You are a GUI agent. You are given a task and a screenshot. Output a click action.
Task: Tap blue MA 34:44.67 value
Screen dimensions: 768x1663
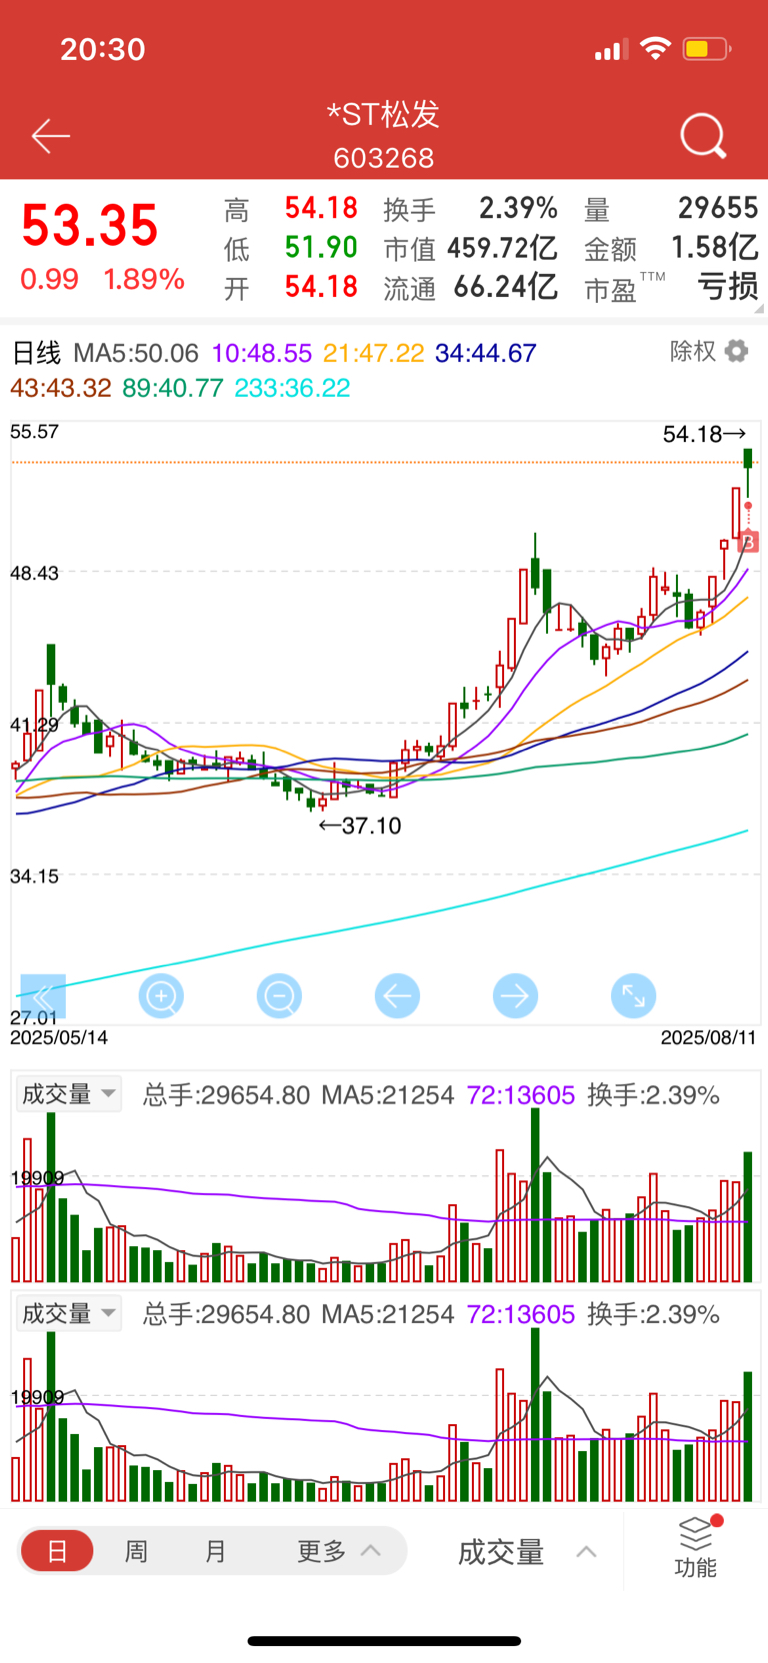tap(486, 353)
